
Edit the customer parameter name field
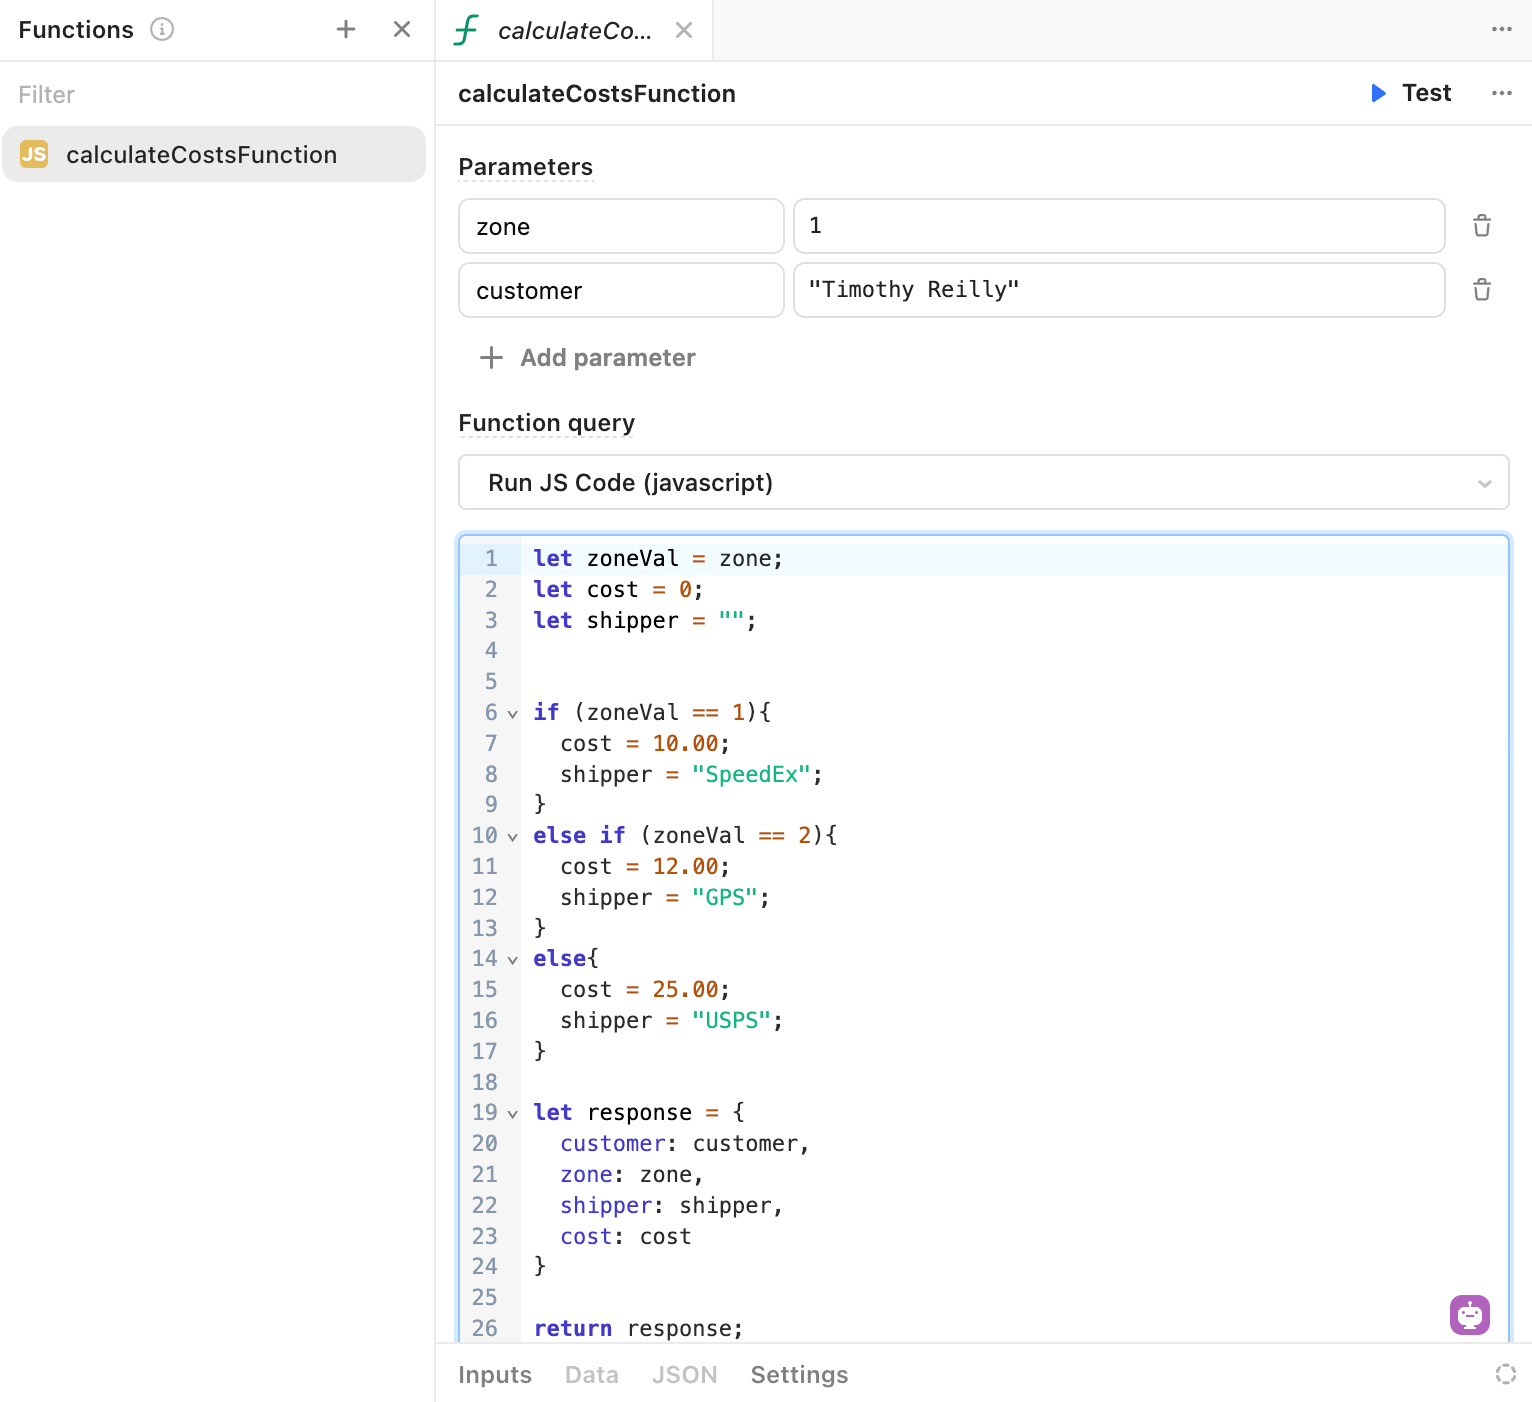point(621,290)
